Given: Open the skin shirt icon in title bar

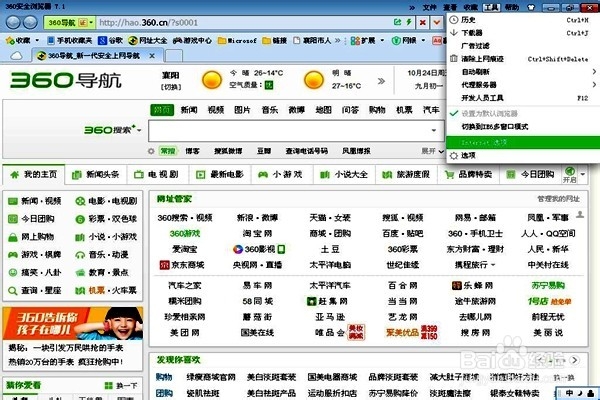Looking at the screenshot, I should tap(531, 7).
